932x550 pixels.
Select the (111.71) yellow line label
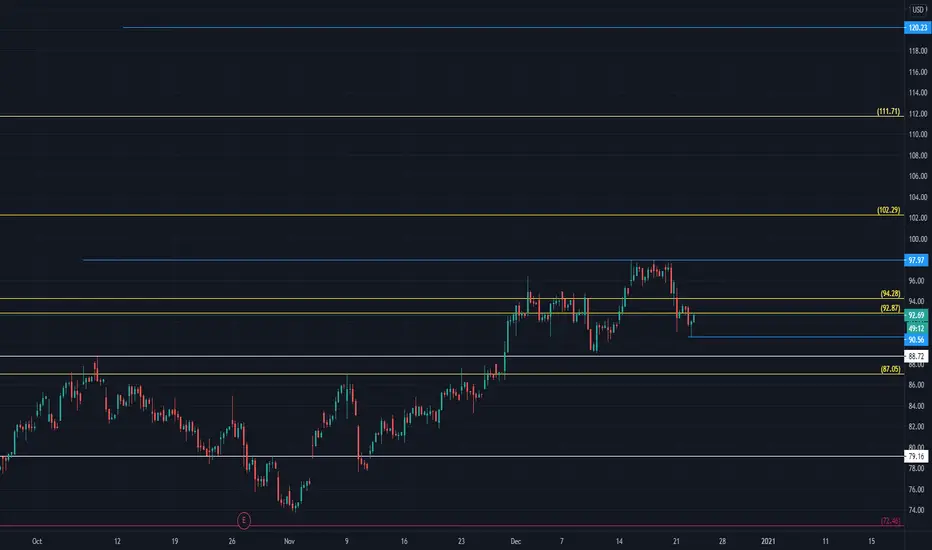pyautogui.click(x=888, y=112)
